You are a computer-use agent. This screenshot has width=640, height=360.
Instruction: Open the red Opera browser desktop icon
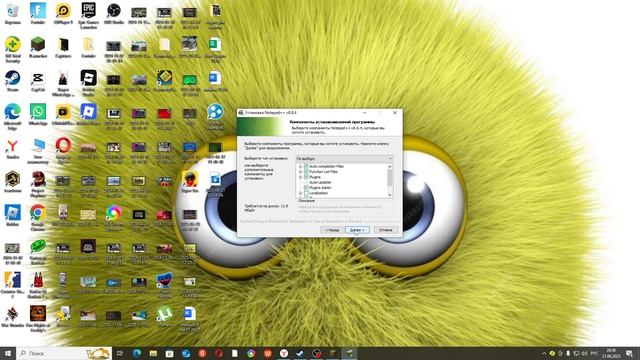[x=63, y=151]
